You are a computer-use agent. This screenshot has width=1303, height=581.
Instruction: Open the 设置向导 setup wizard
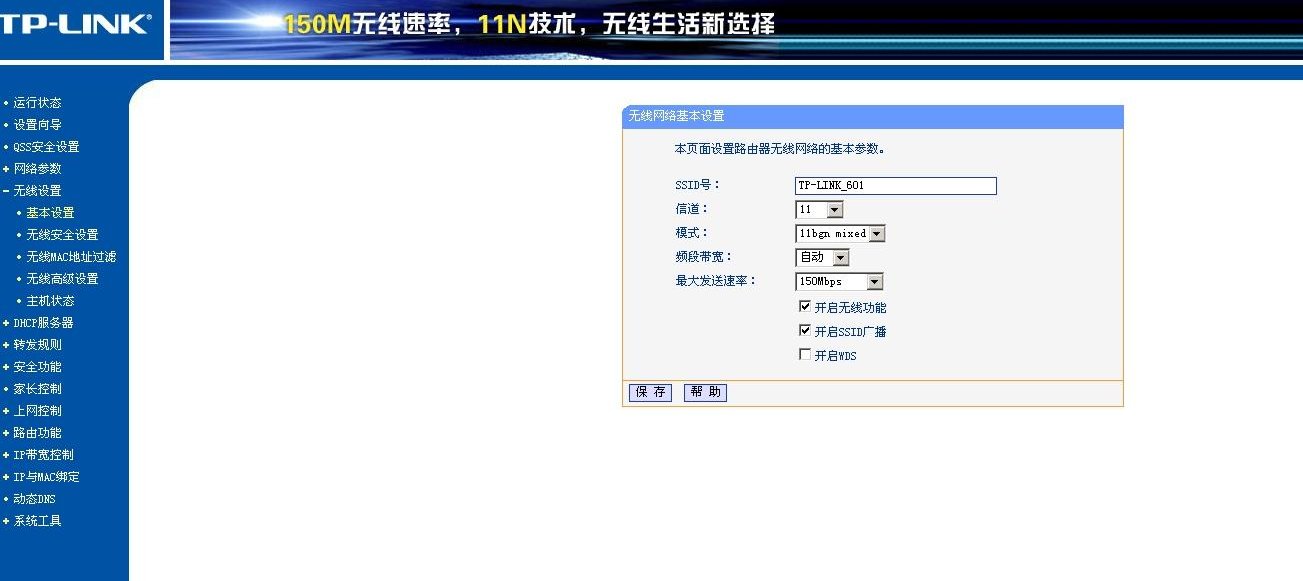pos(37,123)
